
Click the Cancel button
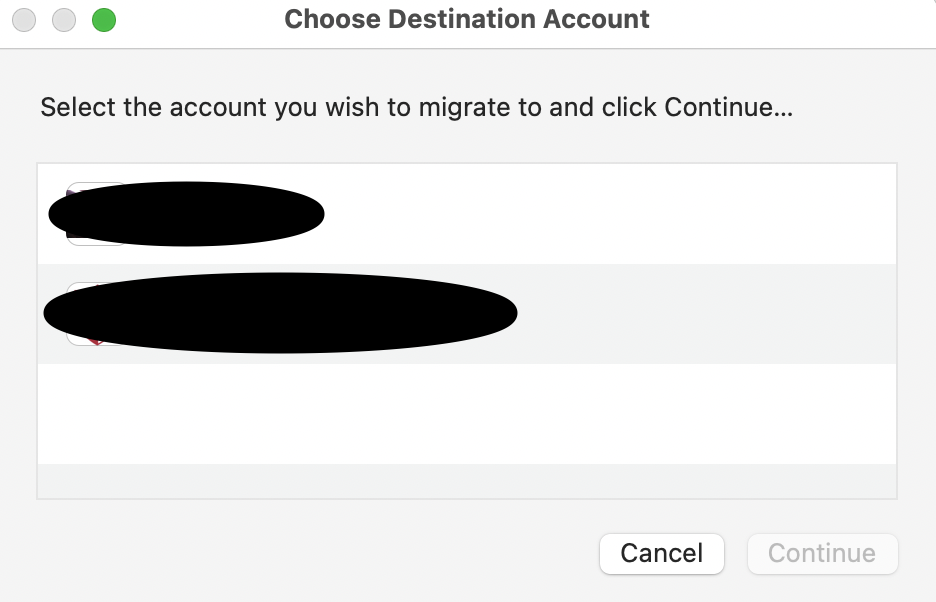[x=661, y=553]
